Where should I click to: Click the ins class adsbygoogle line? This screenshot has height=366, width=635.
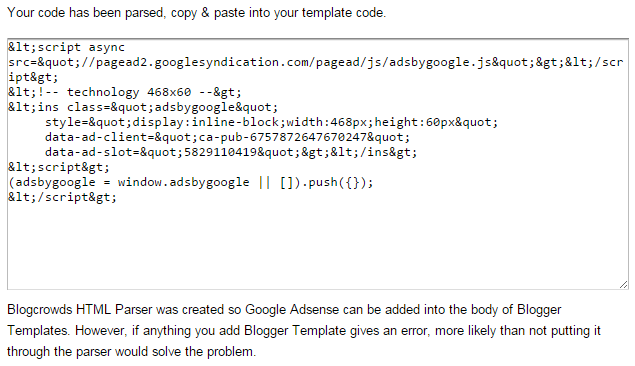coord(143,107)
